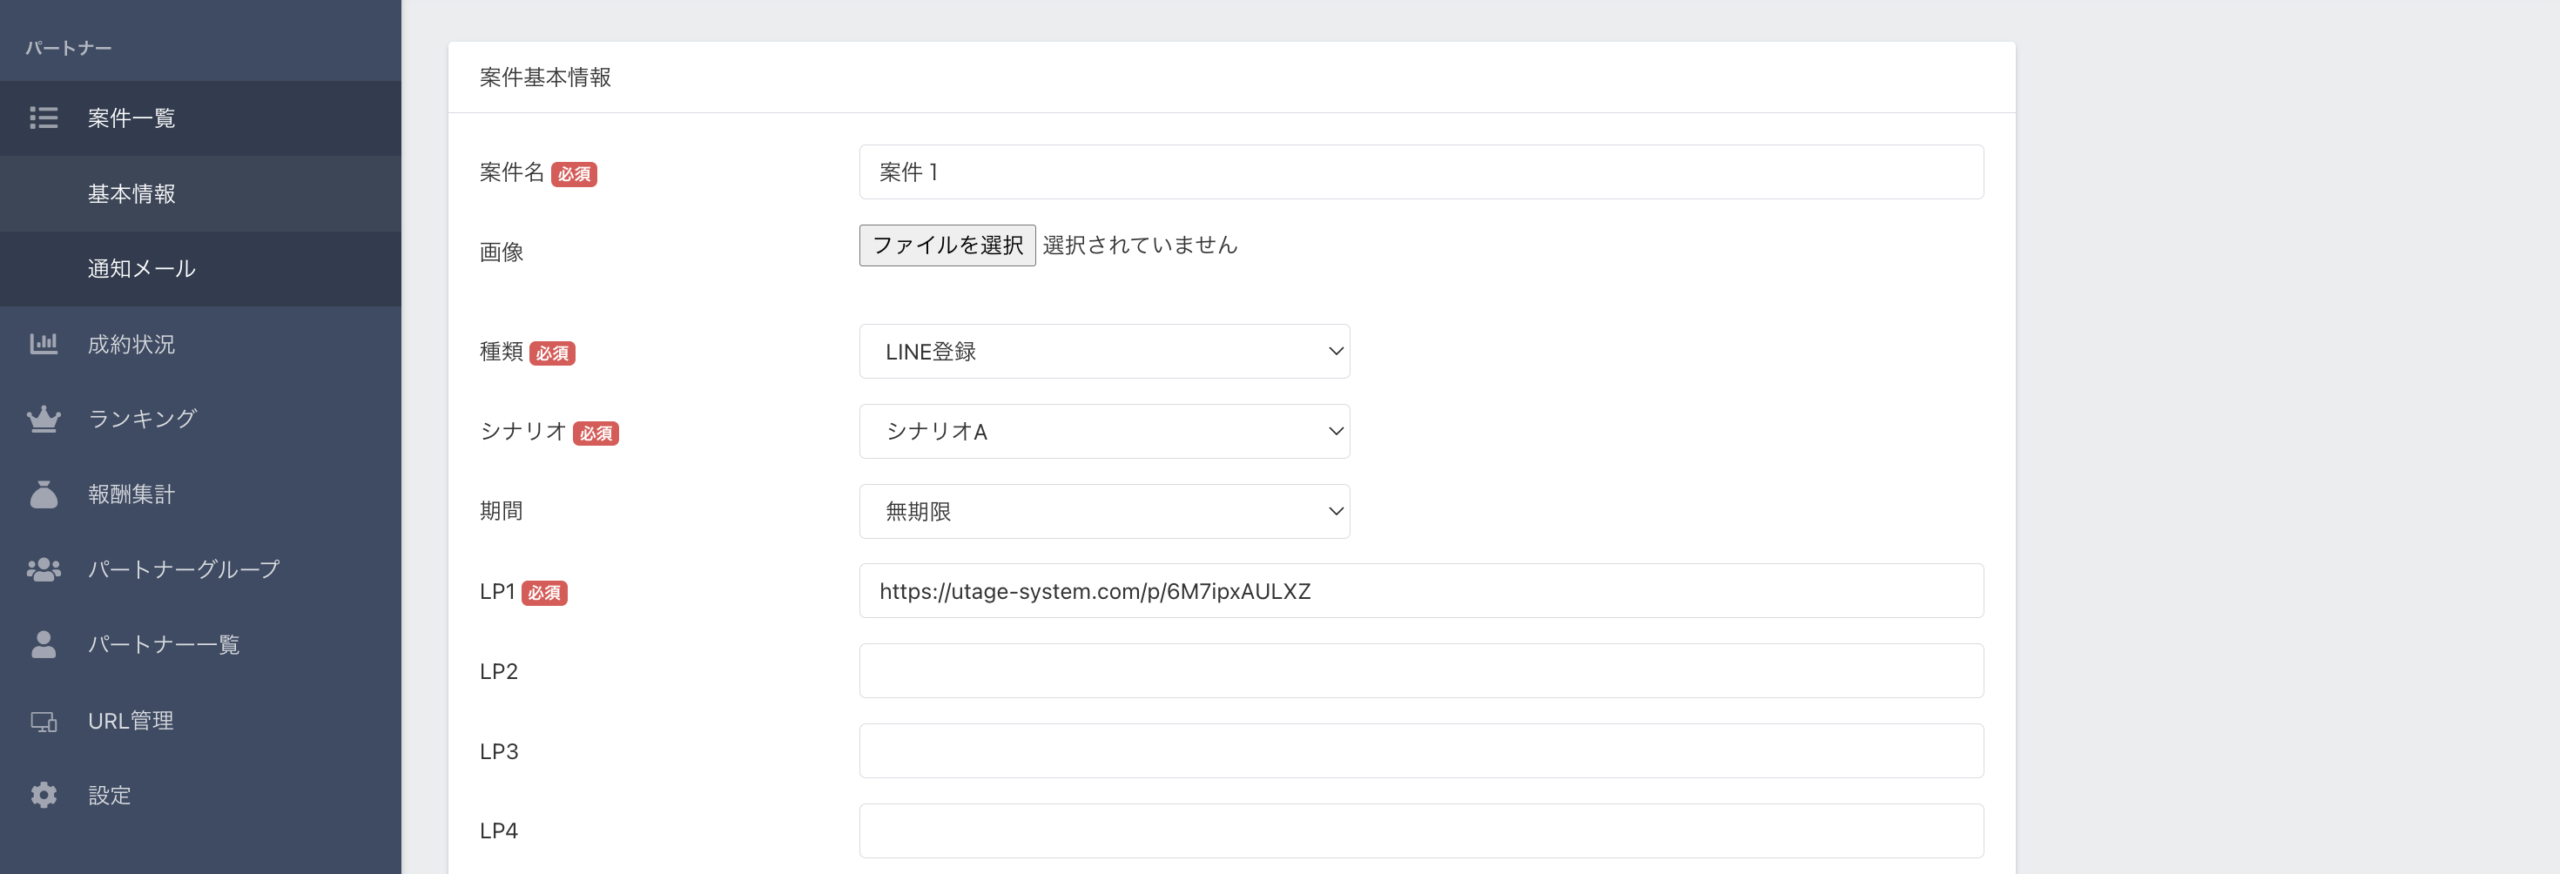
Task: Select 基本情報 in the sidebar submenu
Action: (x=131, y=194)
